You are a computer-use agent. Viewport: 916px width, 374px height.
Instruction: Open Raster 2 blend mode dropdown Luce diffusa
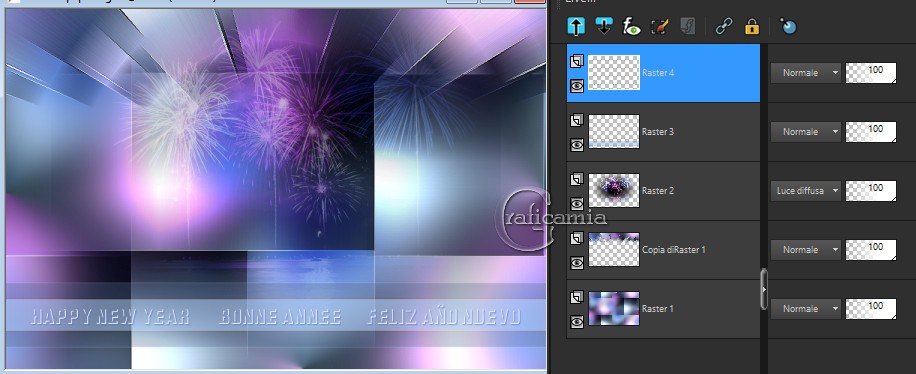pos(806,191)
